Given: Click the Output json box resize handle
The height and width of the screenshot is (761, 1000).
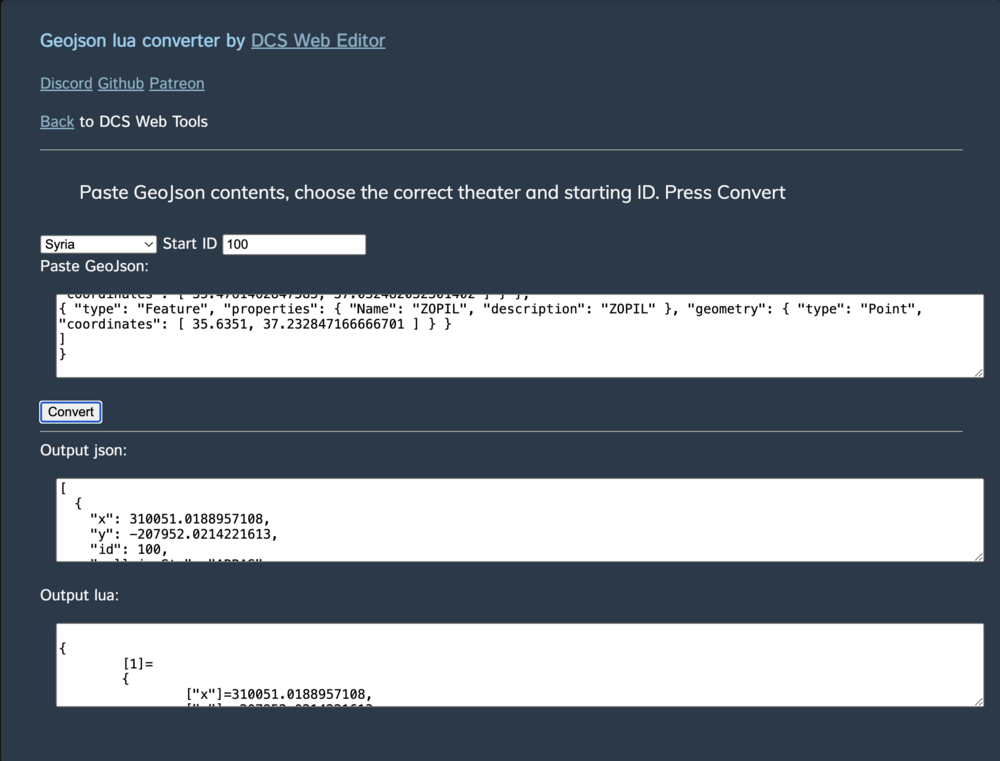Looking at the screenshot, I should tap(978, 556).
